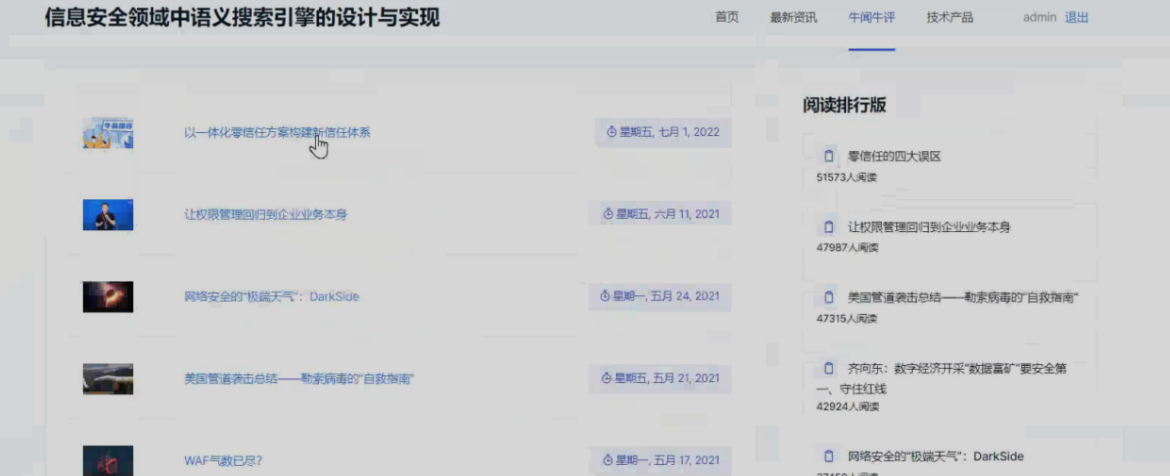Click clipboard icon beside 齐向东 ranking entry
Viewport: 1170px width, 476px height.
point(828,369)
